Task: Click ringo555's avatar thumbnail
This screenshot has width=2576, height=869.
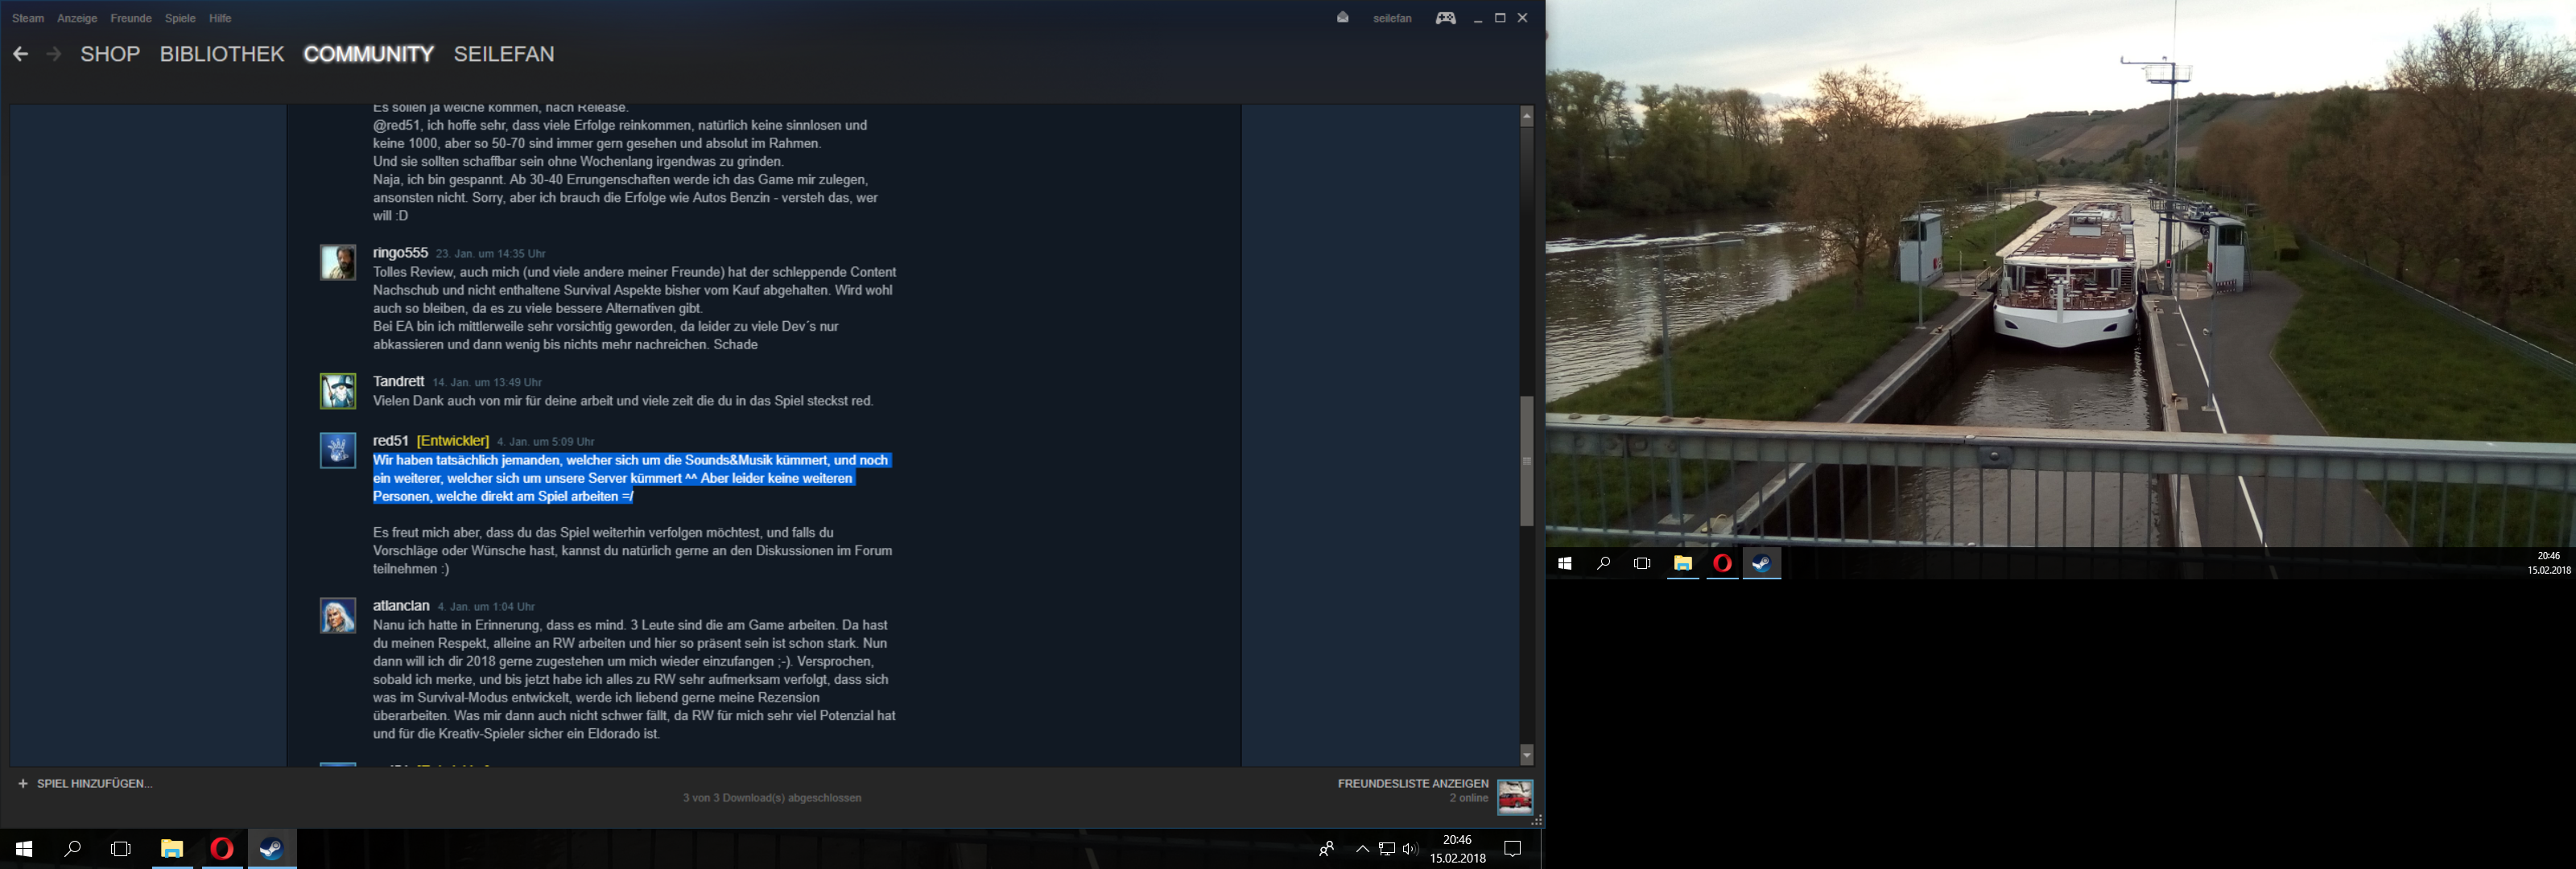Action: [338, 263]
